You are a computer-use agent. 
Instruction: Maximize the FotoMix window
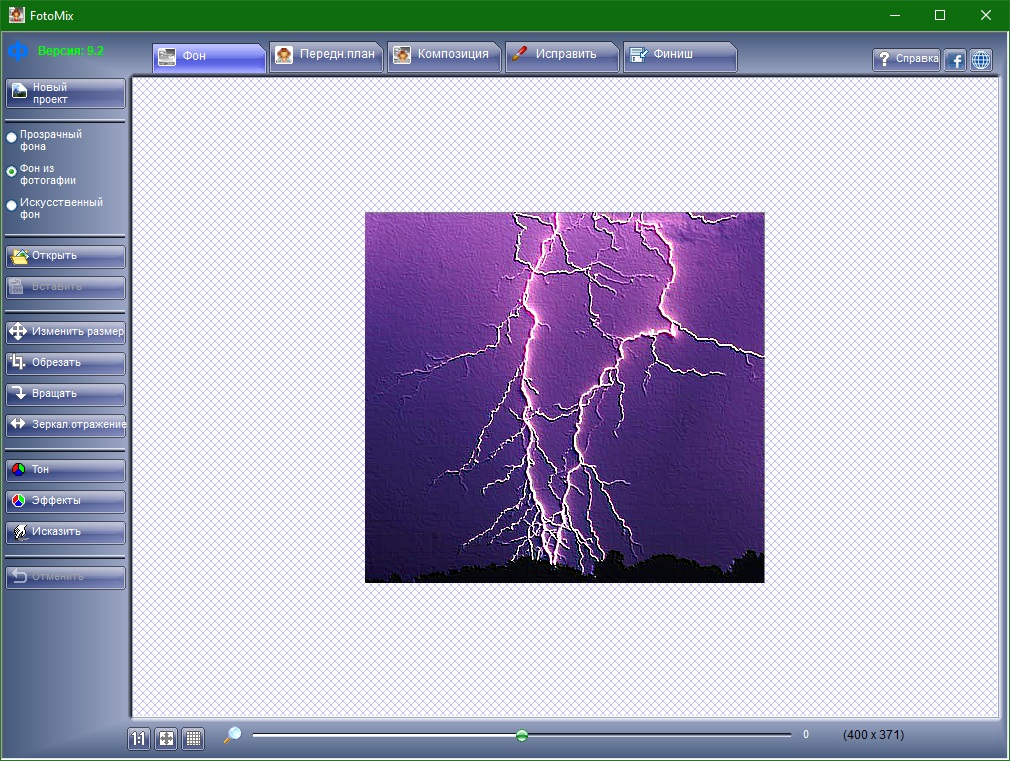pyautogui.click(x=940, y=15)
